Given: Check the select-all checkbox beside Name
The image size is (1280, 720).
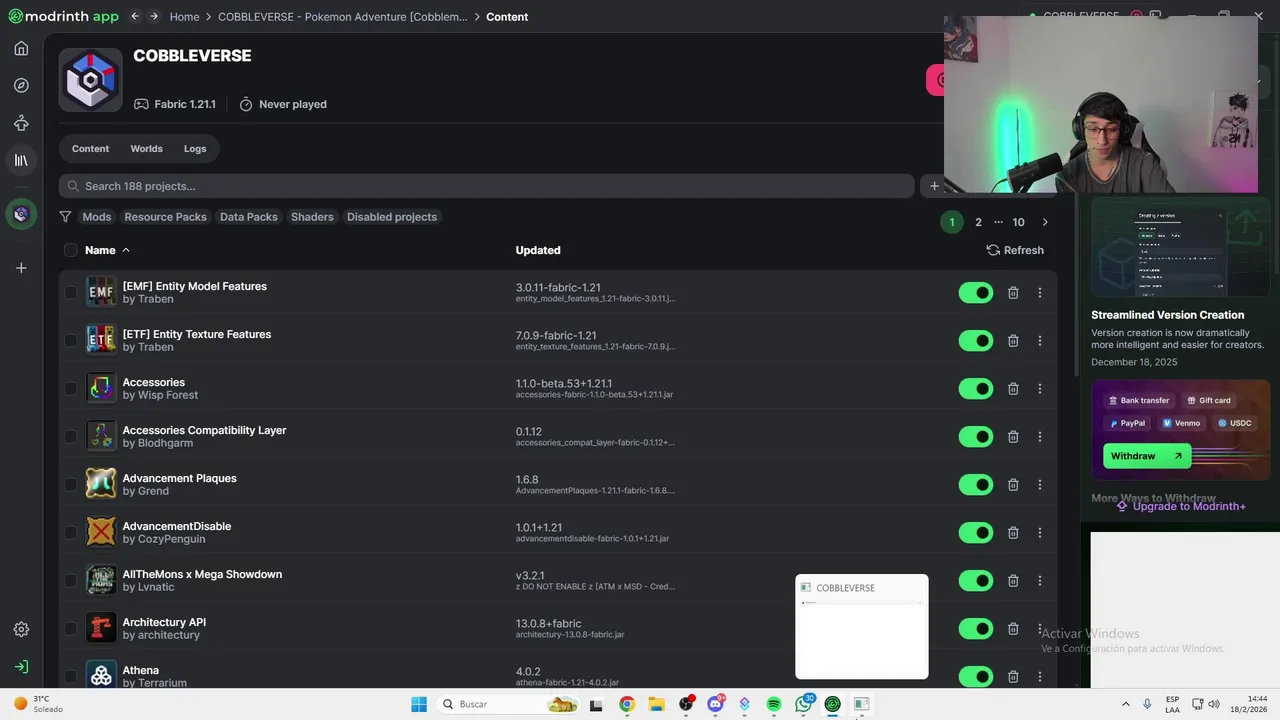Looking at the screenshot, I should click(x=70, y=250).
